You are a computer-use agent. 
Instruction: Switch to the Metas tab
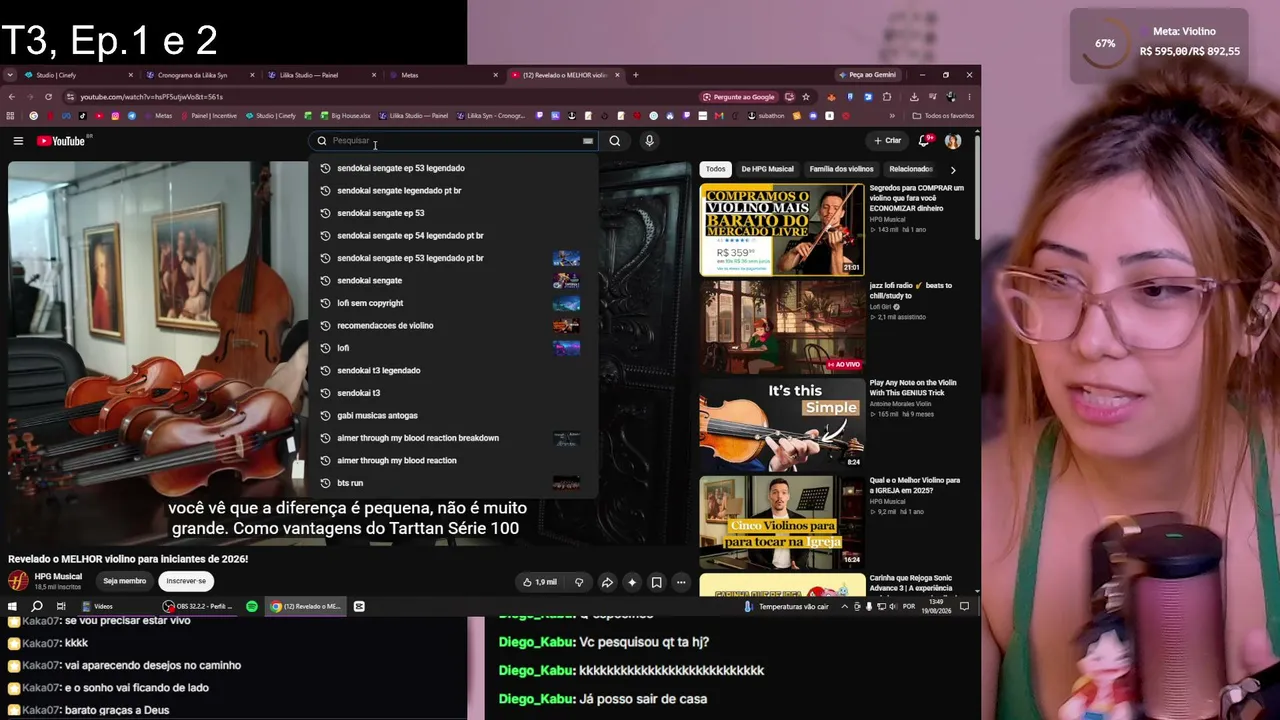click(x=444, y=75)
